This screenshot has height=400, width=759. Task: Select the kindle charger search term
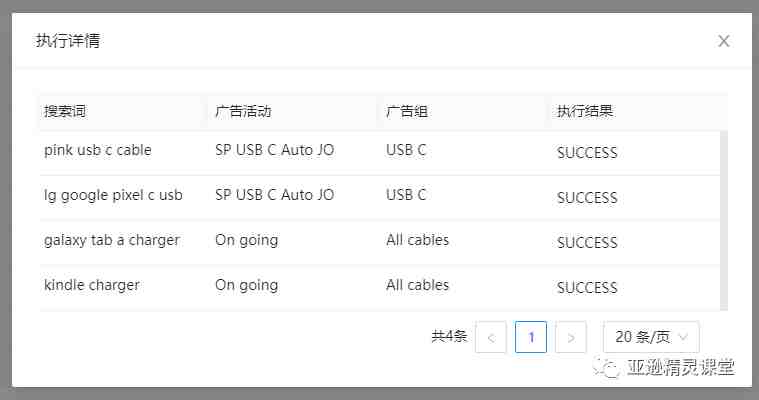click(x=92, y=285)
